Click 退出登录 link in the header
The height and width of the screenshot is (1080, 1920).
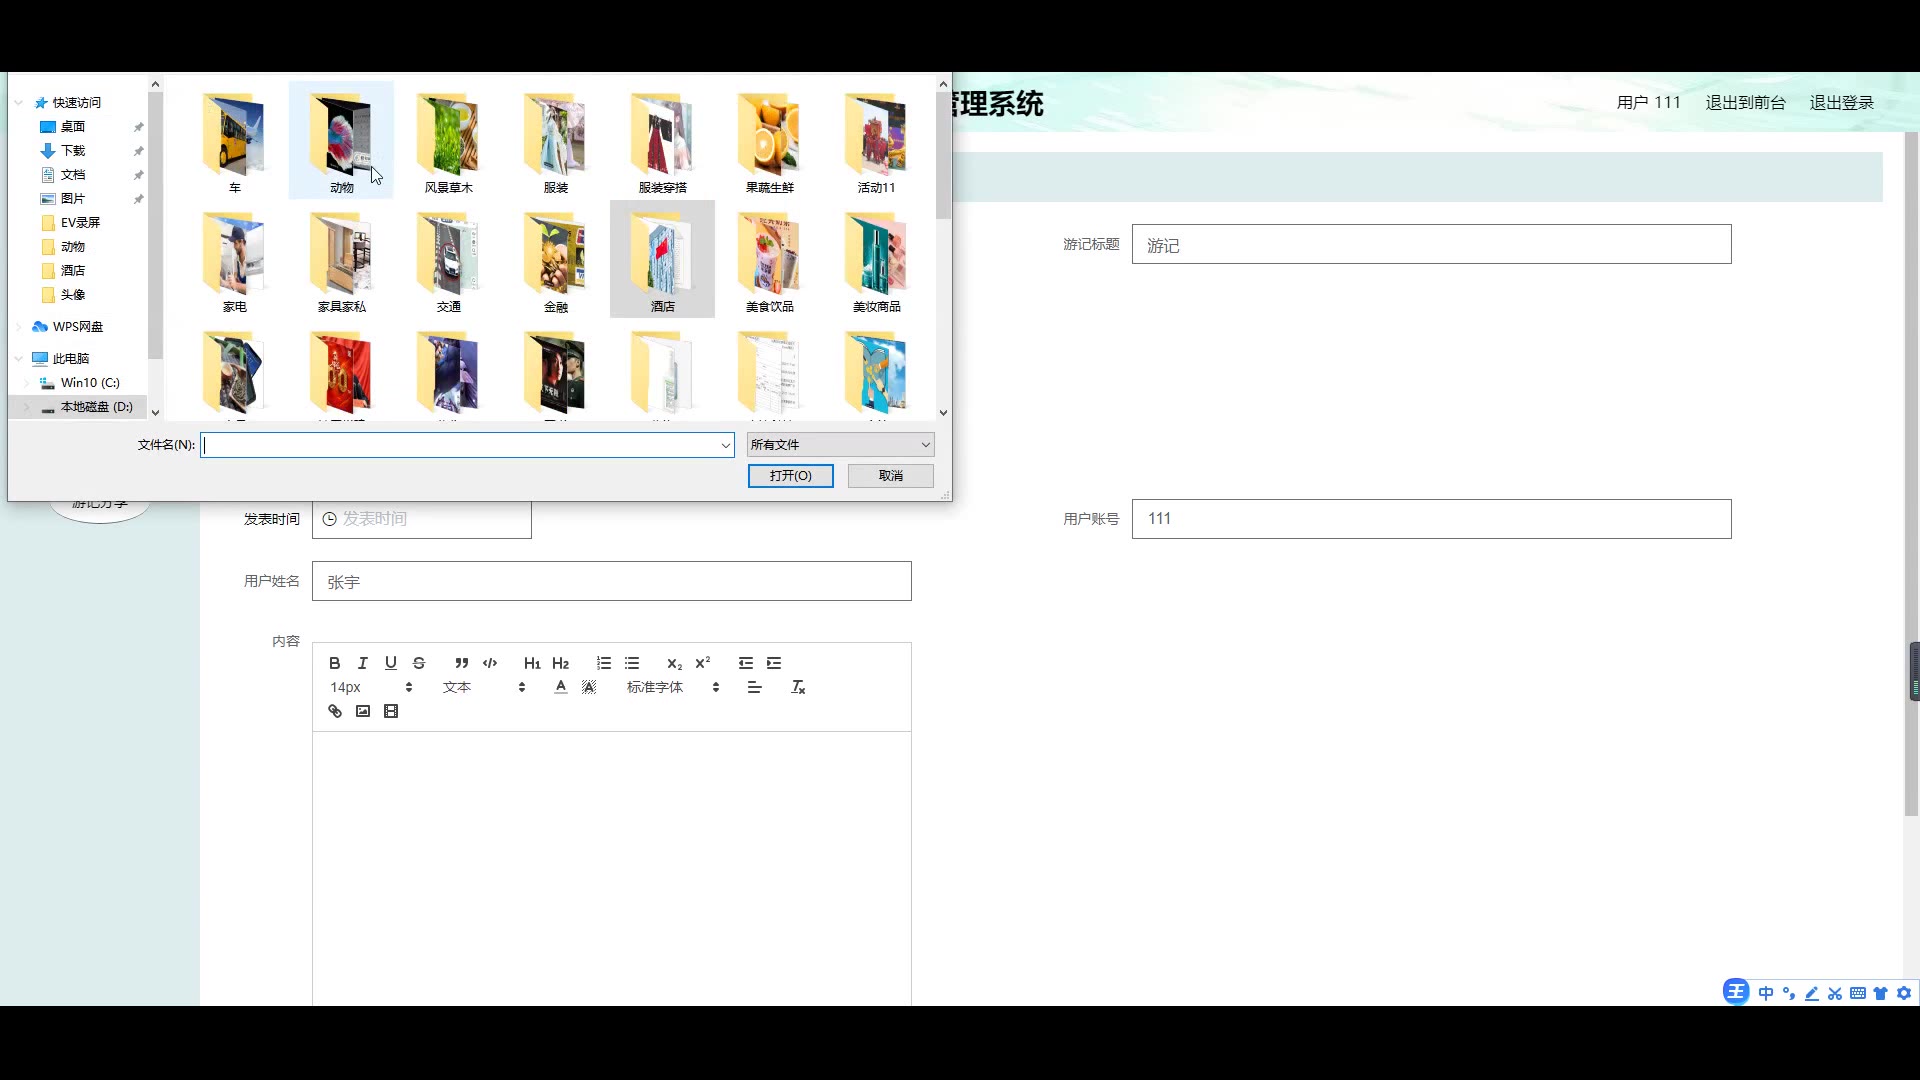(1841, 102)
